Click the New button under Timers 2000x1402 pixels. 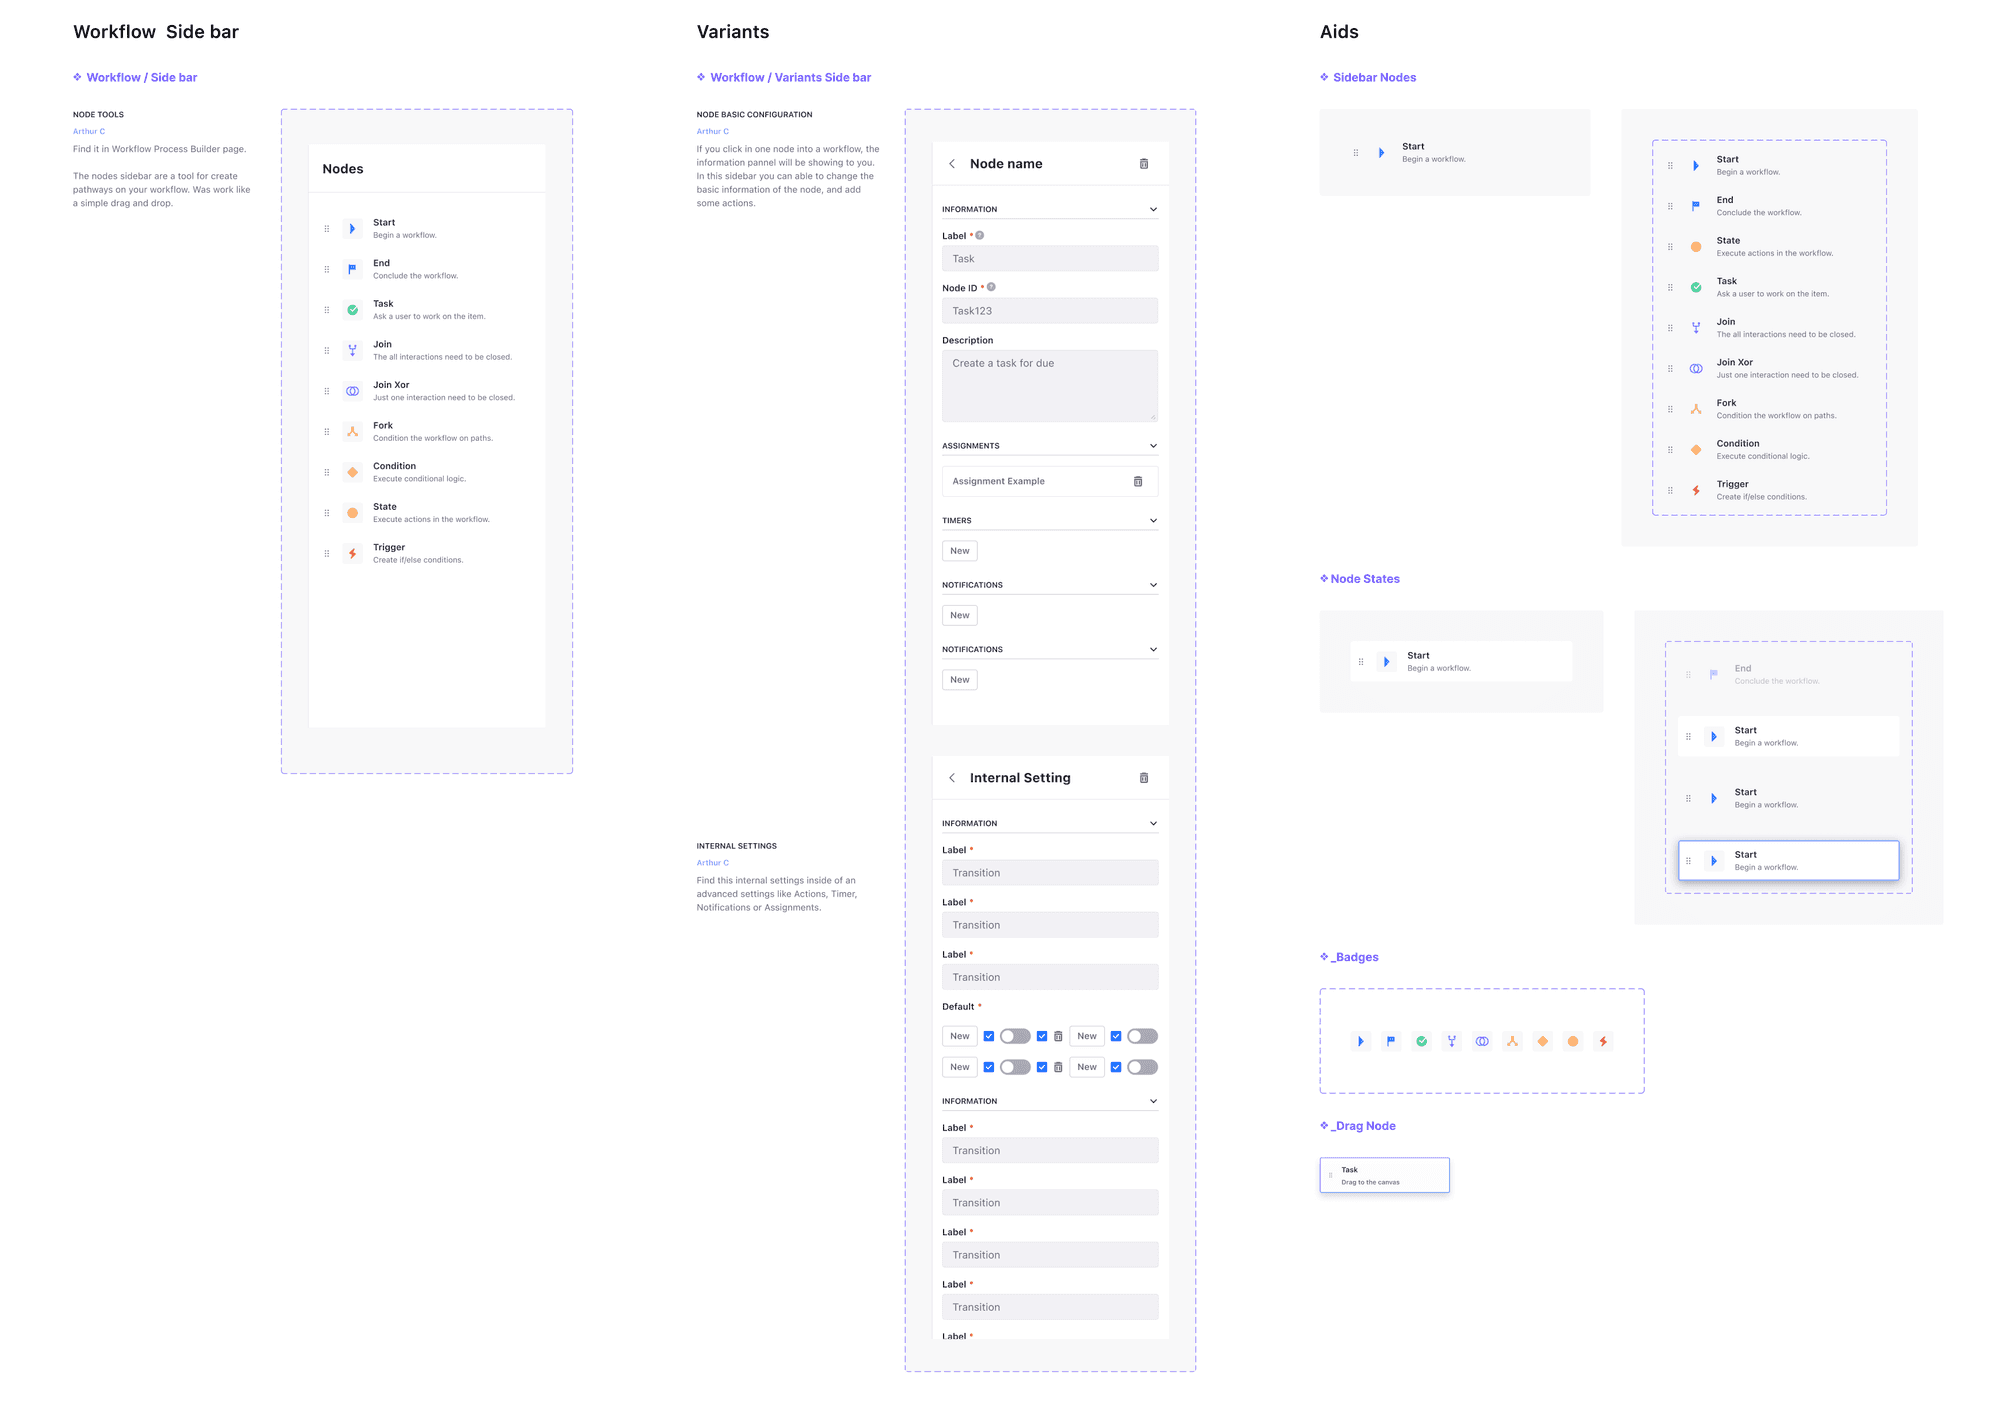click(960, 551)
